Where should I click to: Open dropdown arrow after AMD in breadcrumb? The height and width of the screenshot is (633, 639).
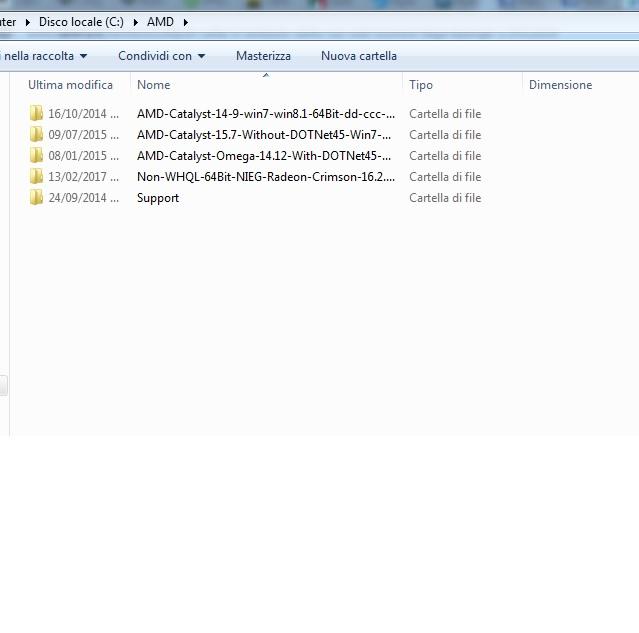point(185,22)
